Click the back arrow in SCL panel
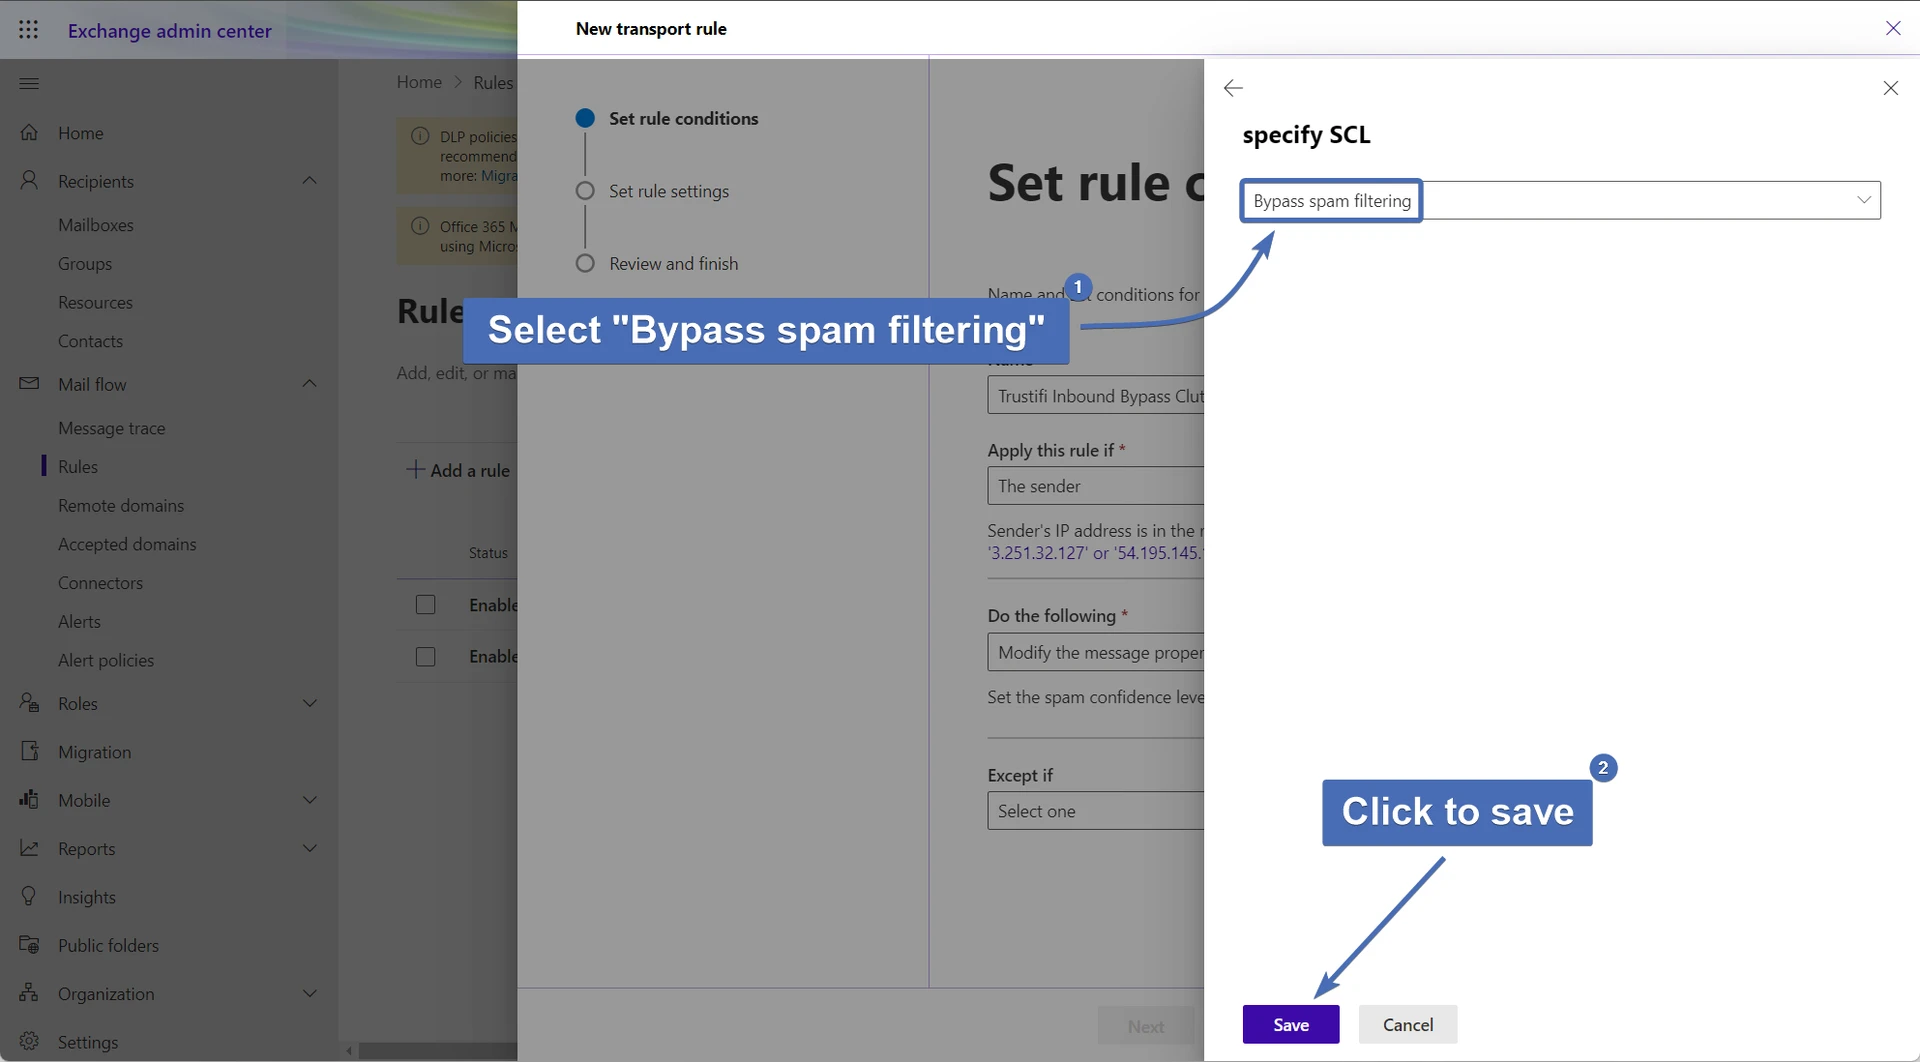The width and height of the screenshot is (1920, 1062). [1233, 88]
